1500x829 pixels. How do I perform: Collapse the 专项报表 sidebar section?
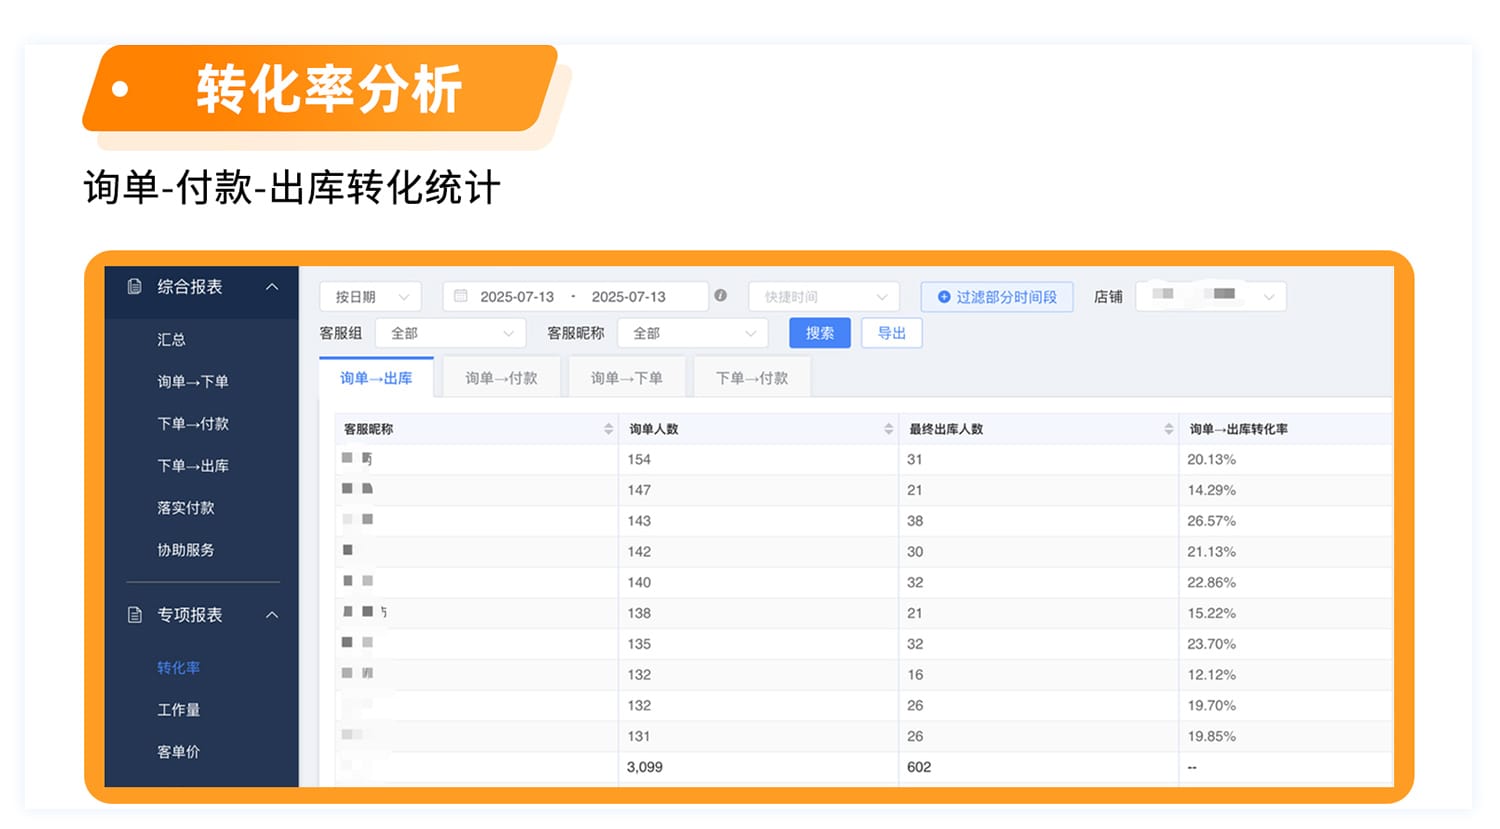[x=272, y=615]
